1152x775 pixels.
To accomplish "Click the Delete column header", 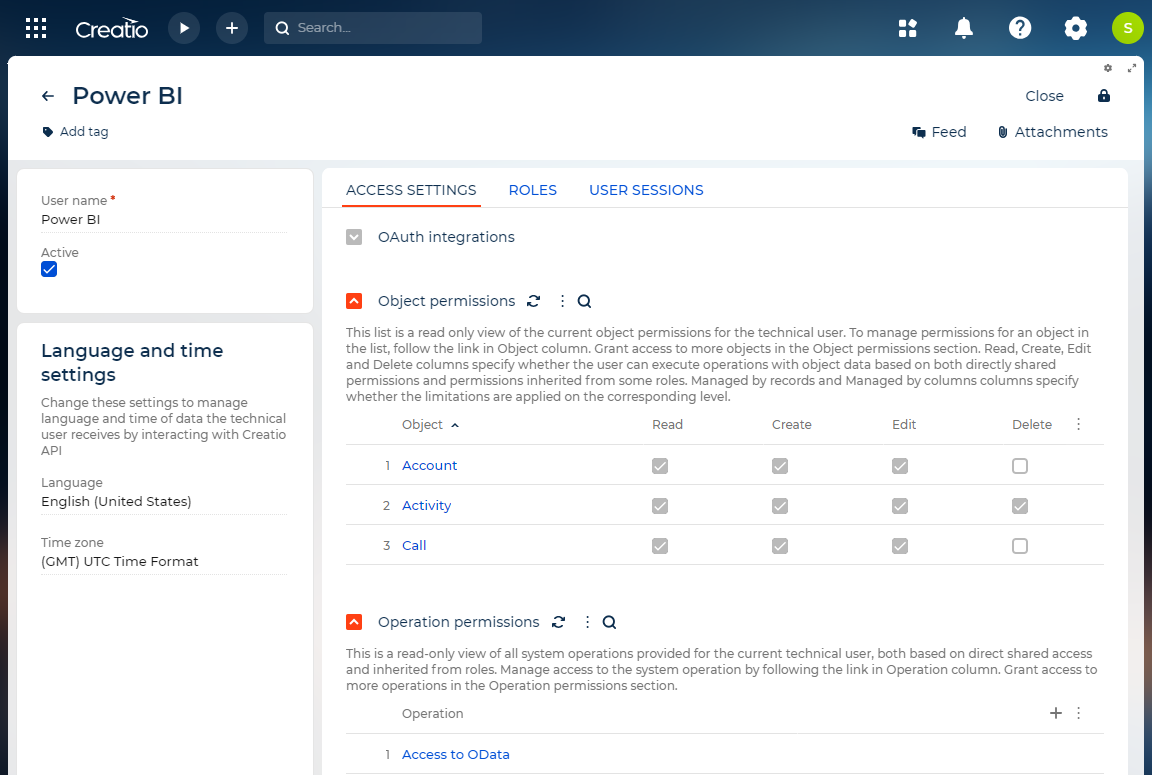I will (x=1032, y=425).
